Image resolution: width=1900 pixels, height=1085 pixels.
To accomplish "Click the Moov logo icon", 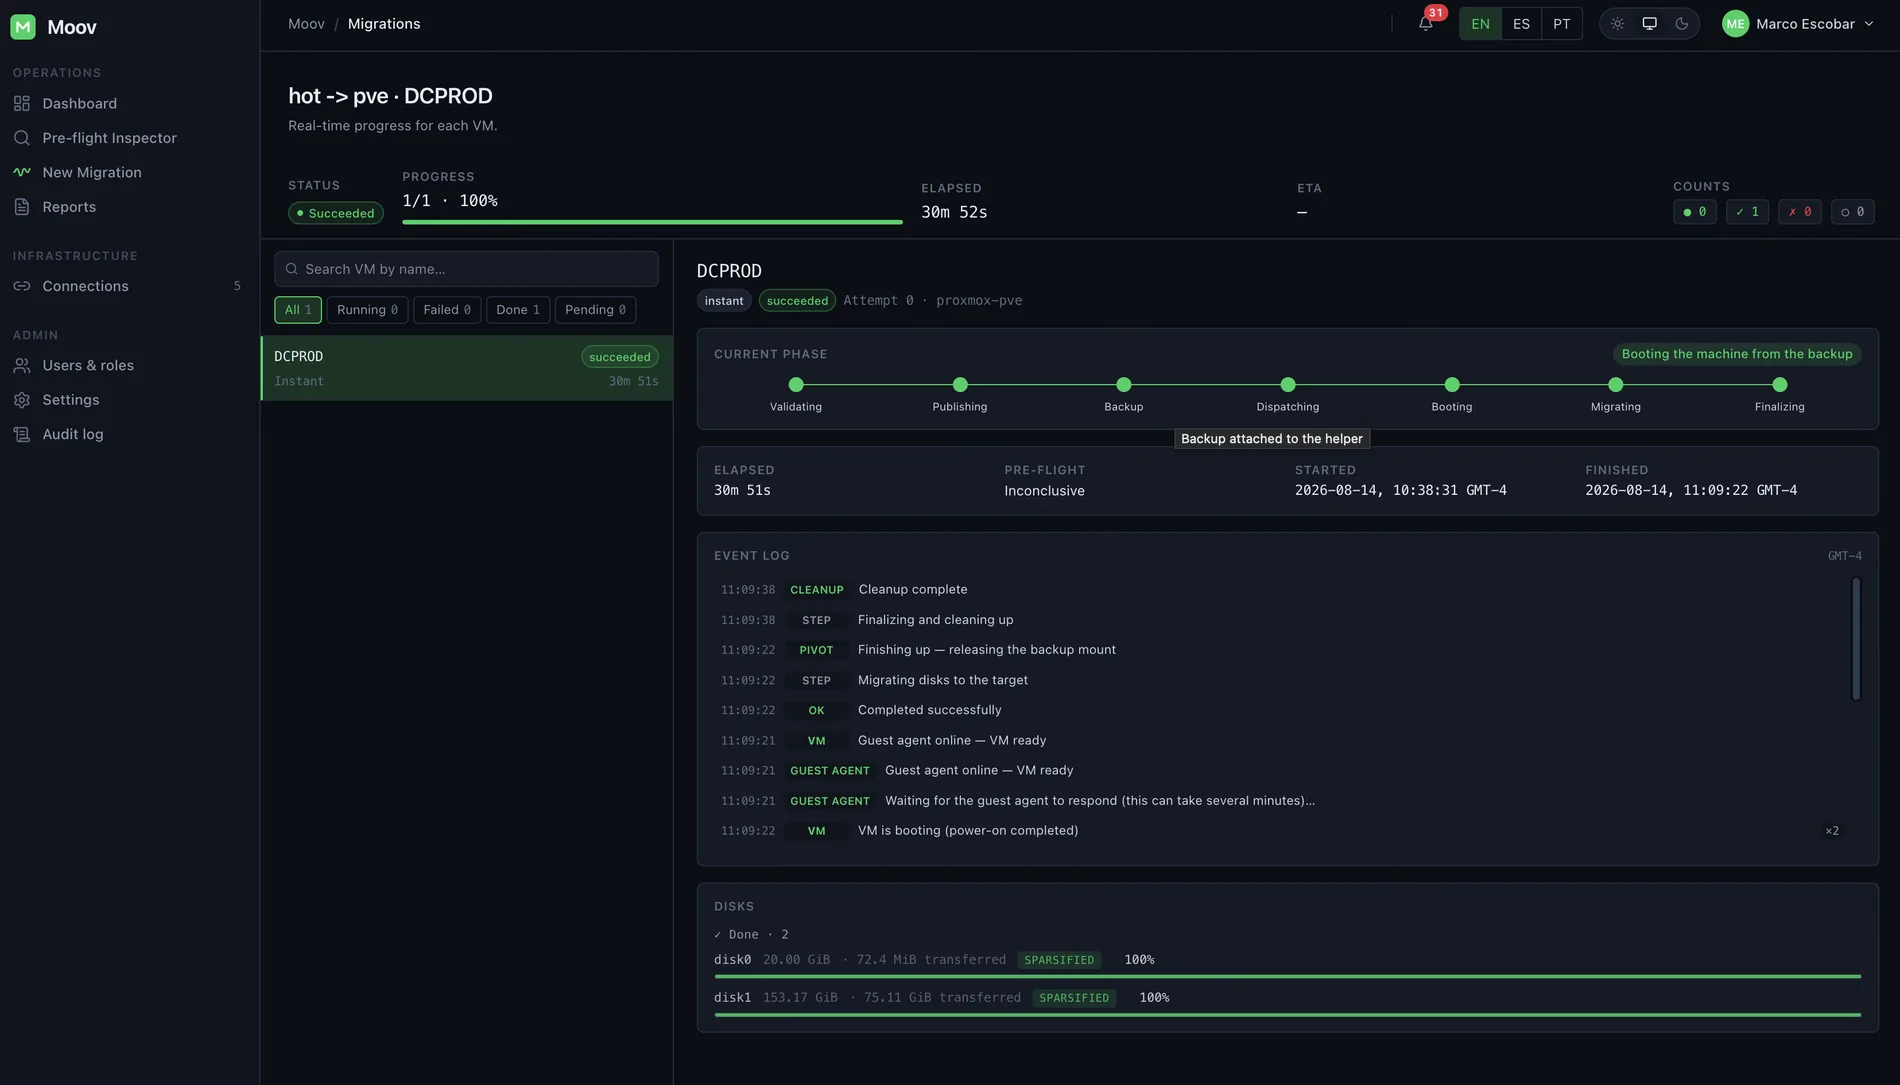I will [x=23, y=27].
